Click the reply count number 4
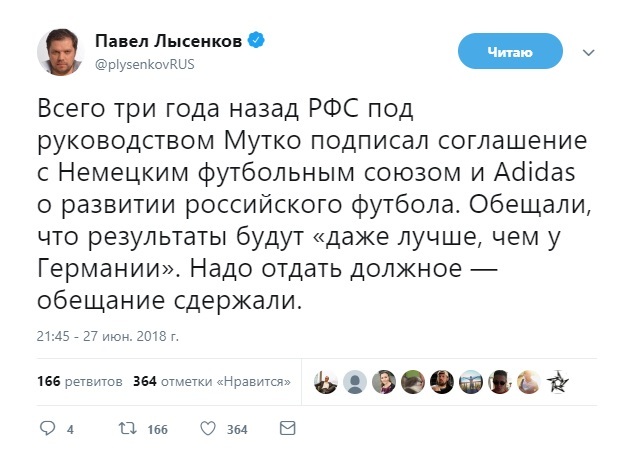Image resolution: width=636 pixels, height=460 pixels. click(x=70, y=429)
